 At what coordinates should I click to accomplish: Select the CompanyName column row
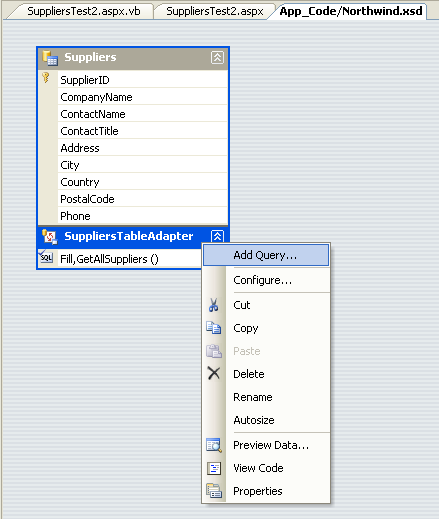point(142,97)
